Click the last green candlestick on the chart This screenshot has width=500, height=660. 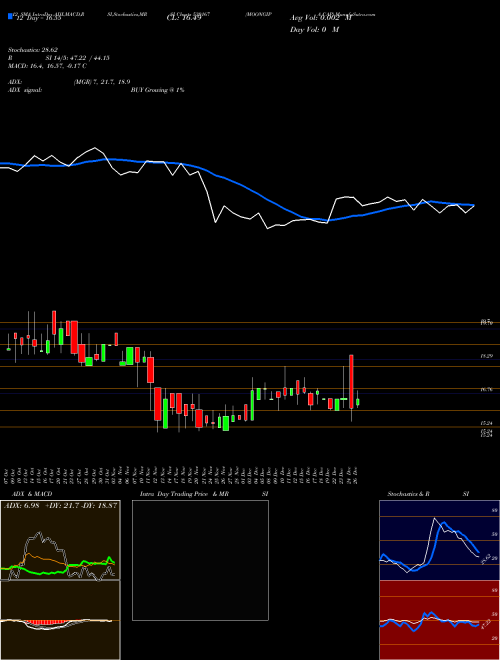358,402
